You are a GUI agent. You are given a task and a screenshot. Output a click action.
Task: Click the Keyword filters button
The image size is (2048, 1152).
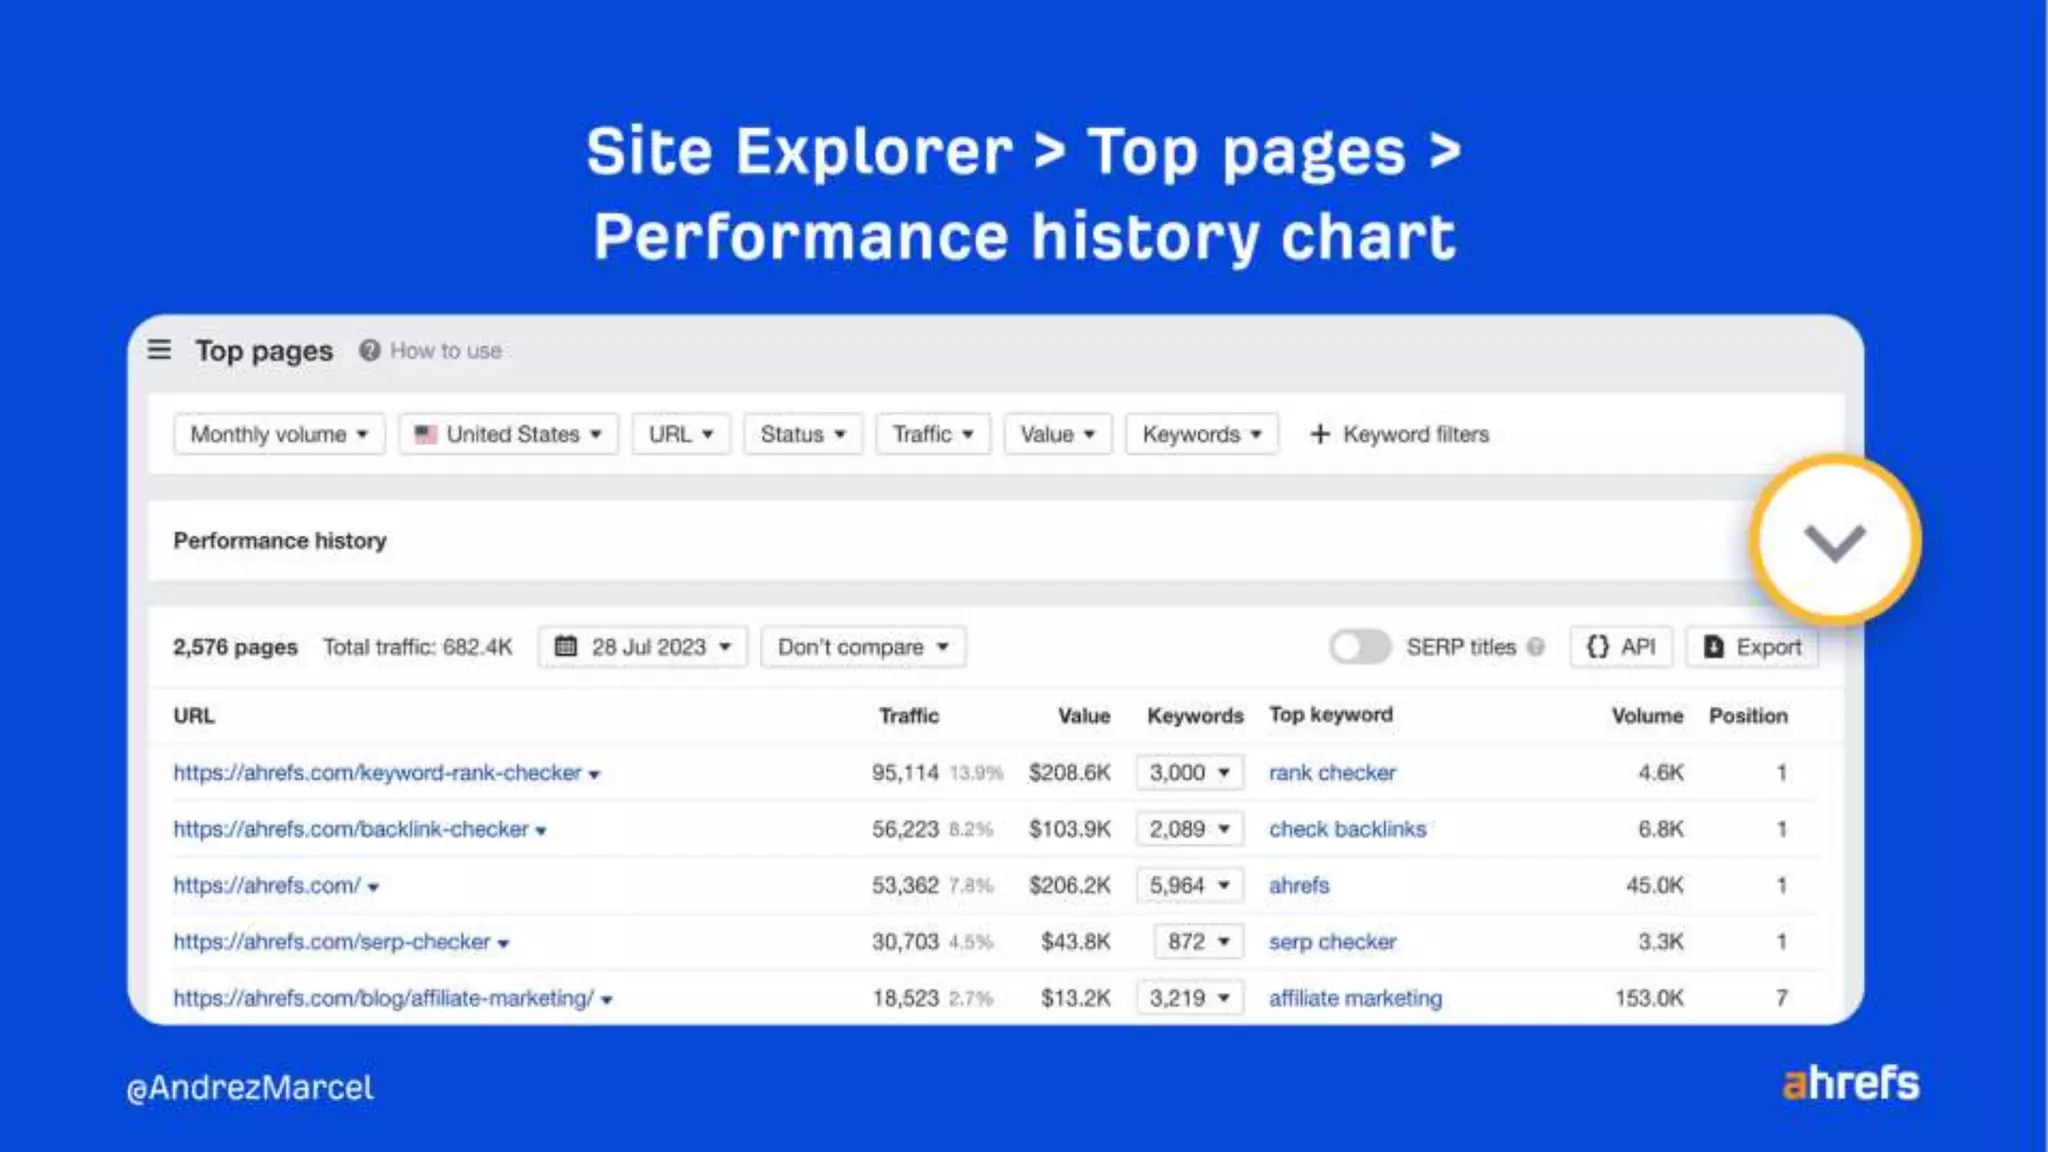1400,434
